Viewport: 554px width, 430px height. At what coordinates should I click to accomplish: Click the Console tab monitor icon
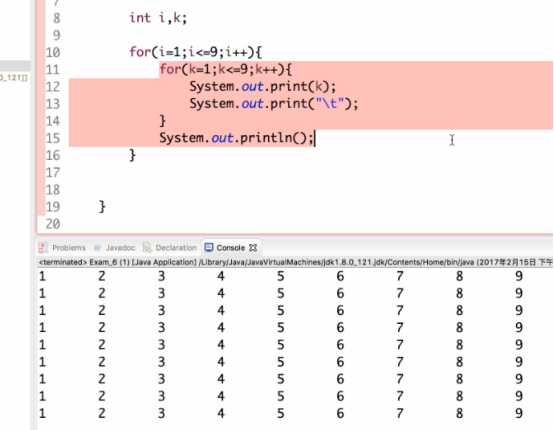[x=209, y=247]
